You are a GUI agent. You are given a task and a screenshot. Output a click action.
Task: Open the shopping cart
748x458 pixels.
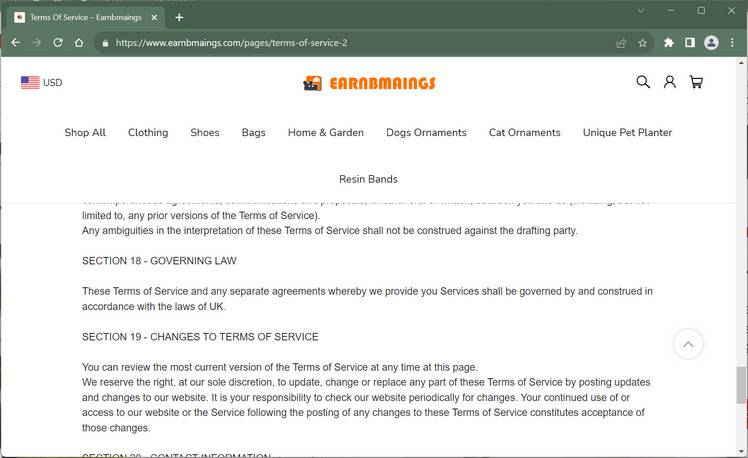click(696, 82)
